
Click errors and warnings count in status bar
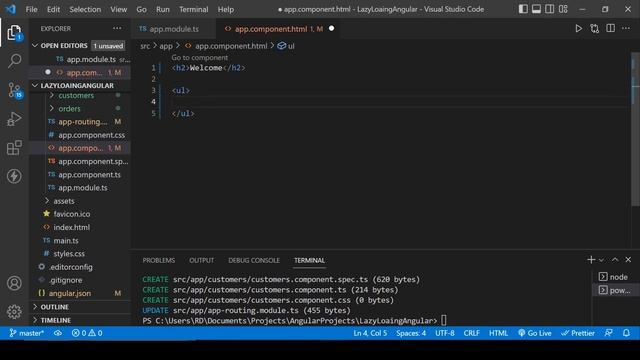[x=87, y=333]
